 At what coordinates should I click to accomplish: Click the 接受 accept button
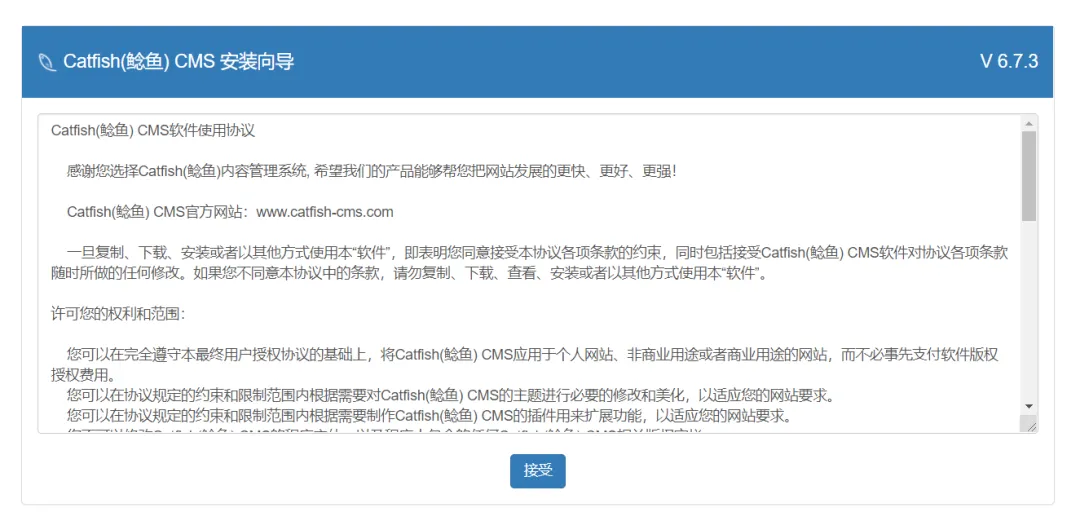click(537, 471)
